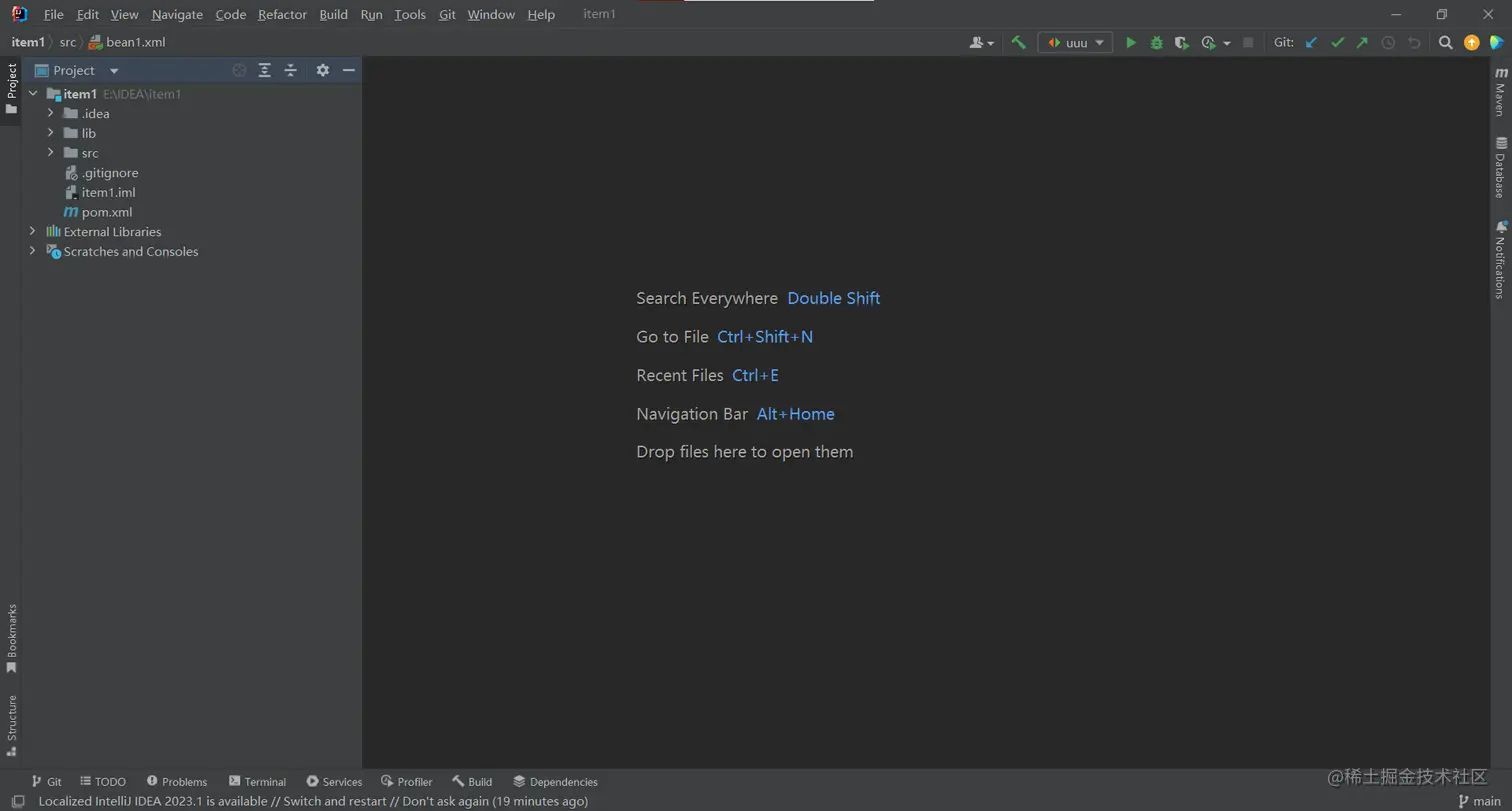Screen dimensions: 1512x811
Task: Open the Refactor menu
Action: coord(282,14)
